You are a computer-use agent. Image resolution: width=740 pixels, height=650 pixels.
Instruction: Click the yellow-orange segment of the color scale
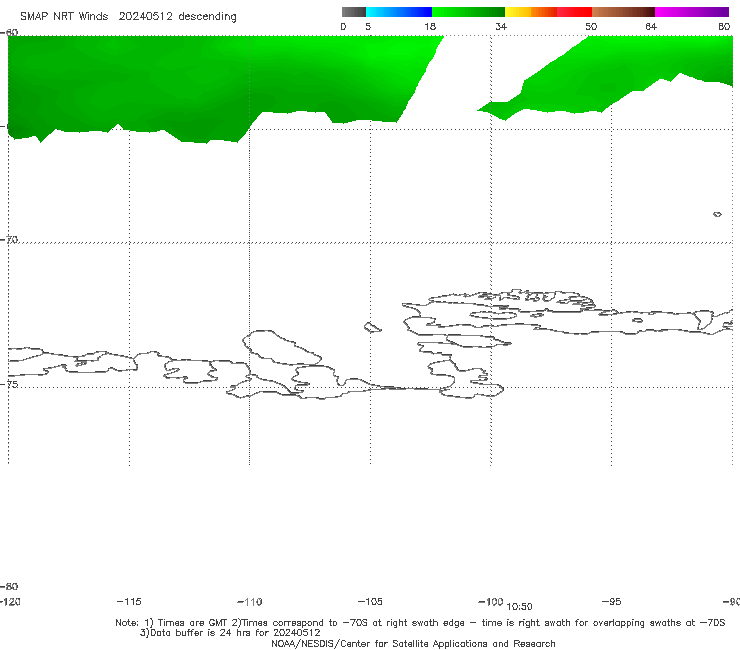pos(531,12)
